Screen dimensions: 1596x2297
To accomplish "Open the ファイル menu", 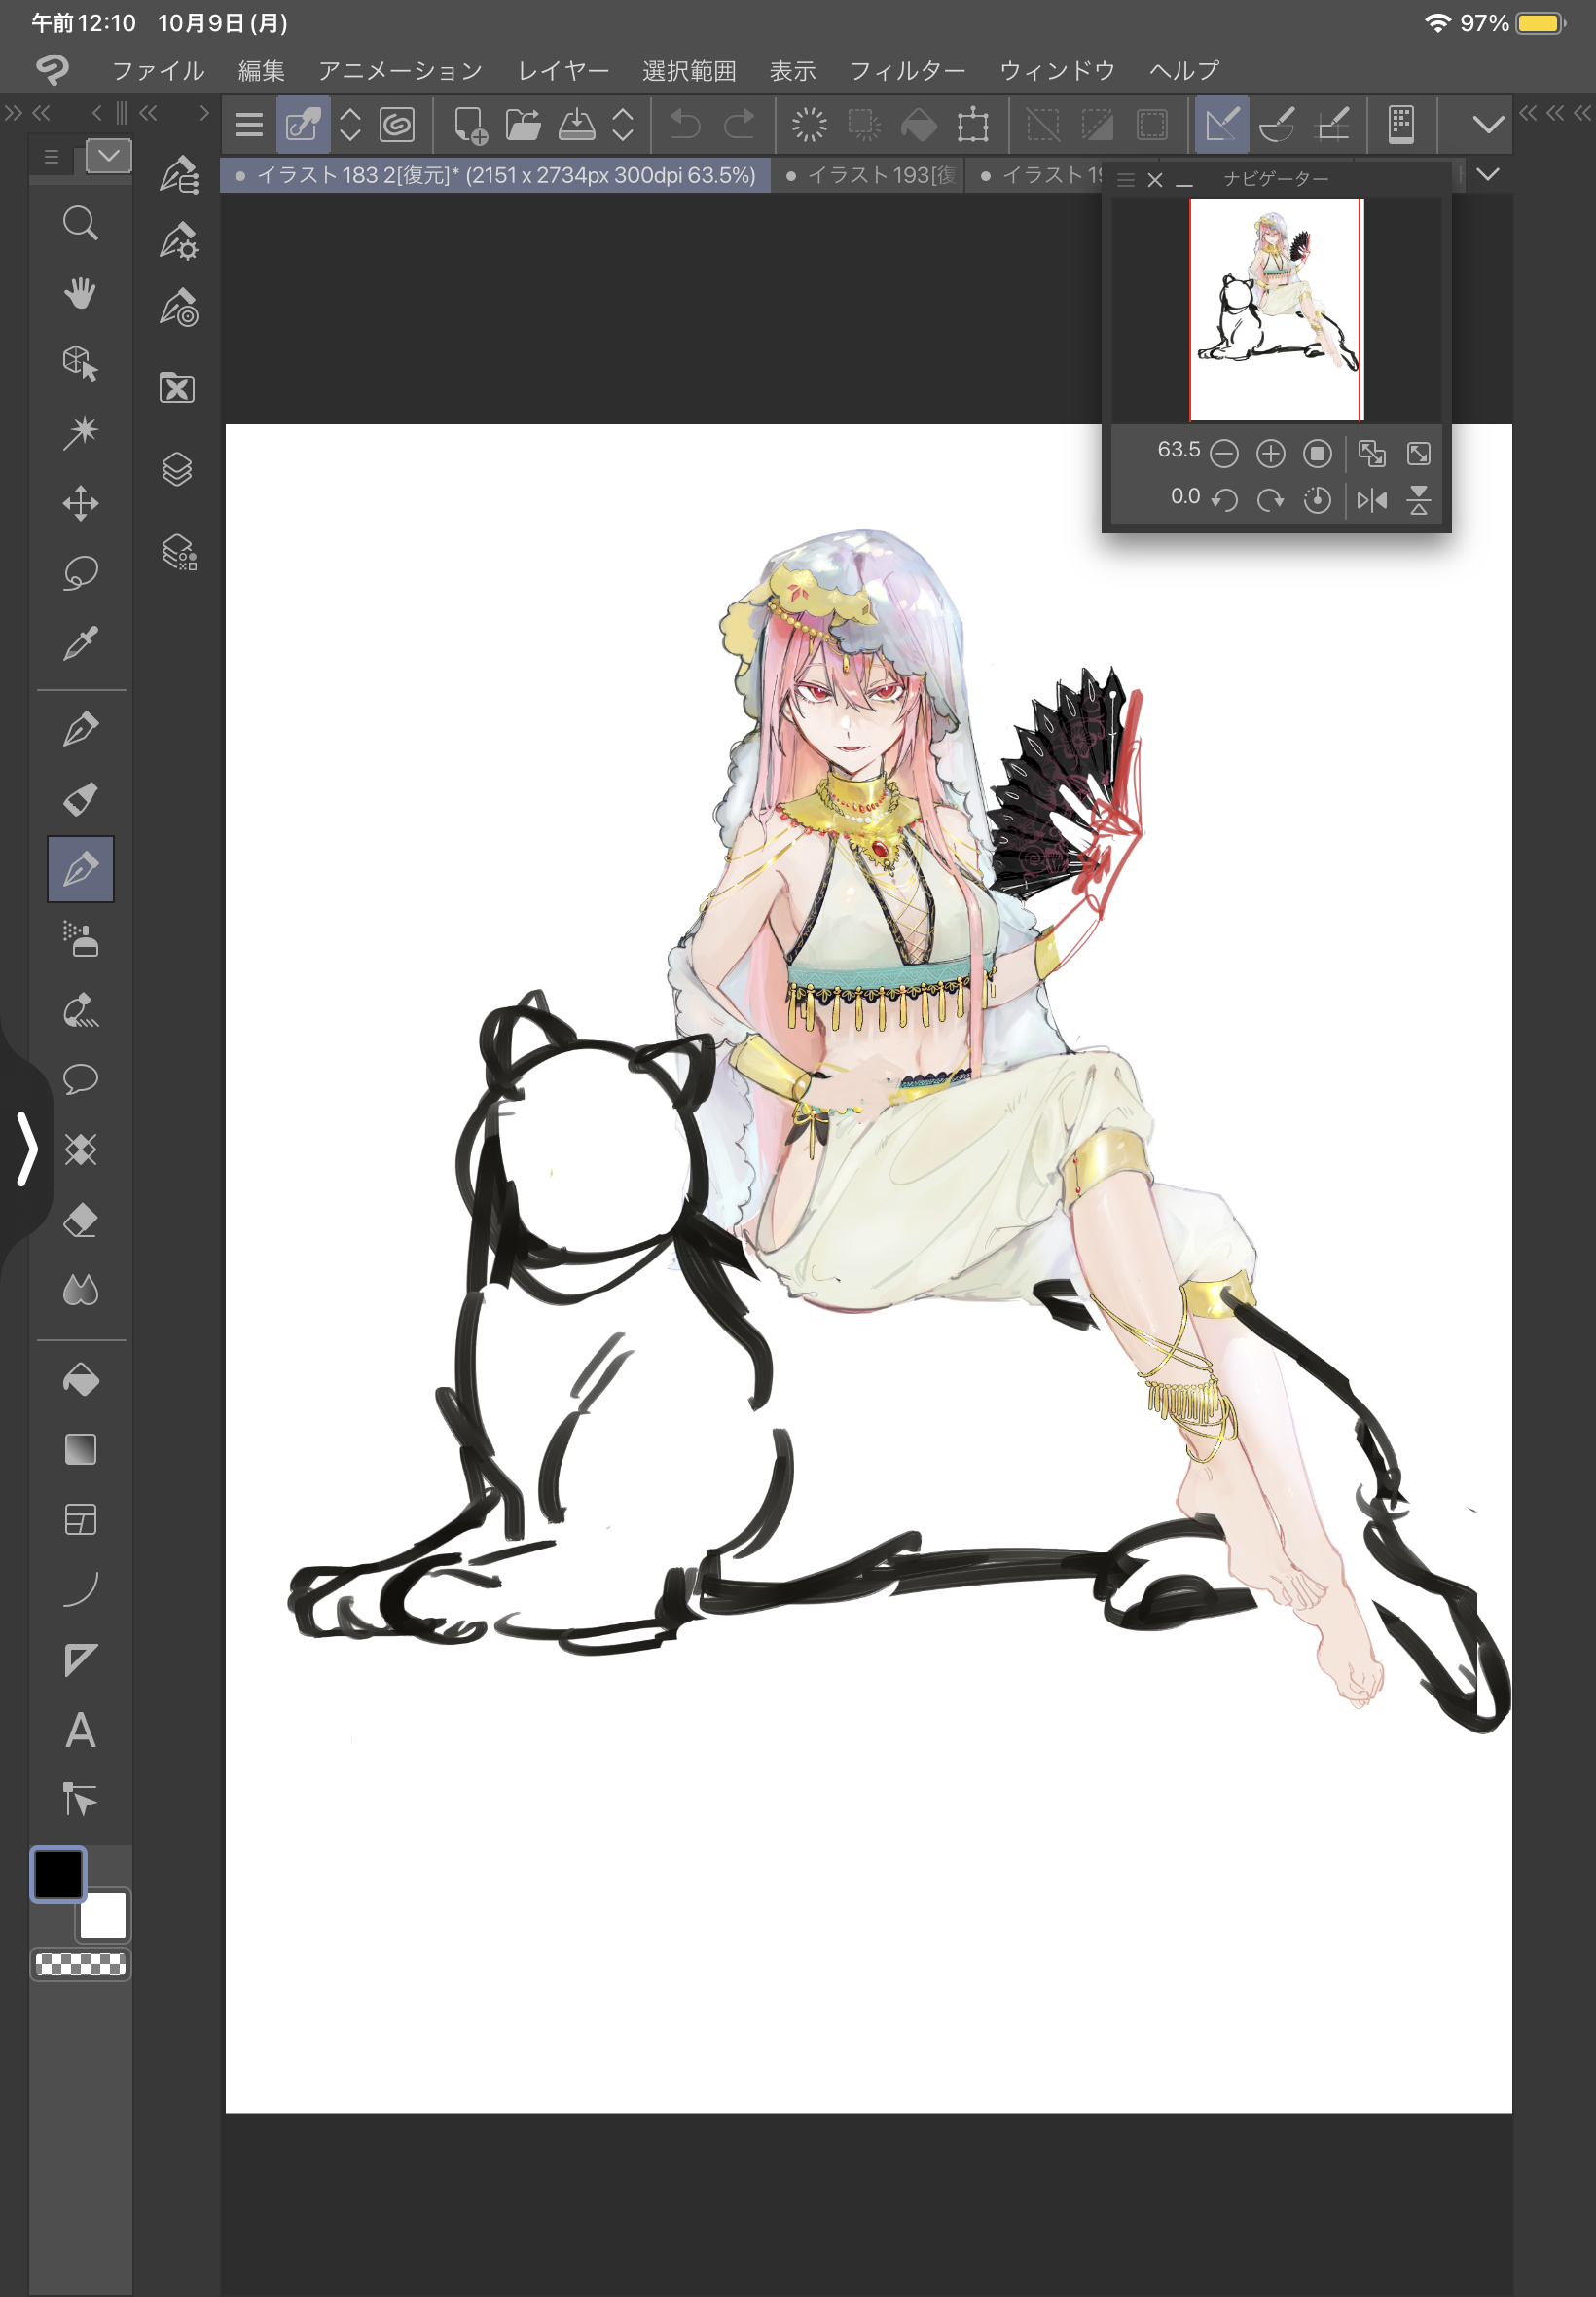I will [158, 70].
